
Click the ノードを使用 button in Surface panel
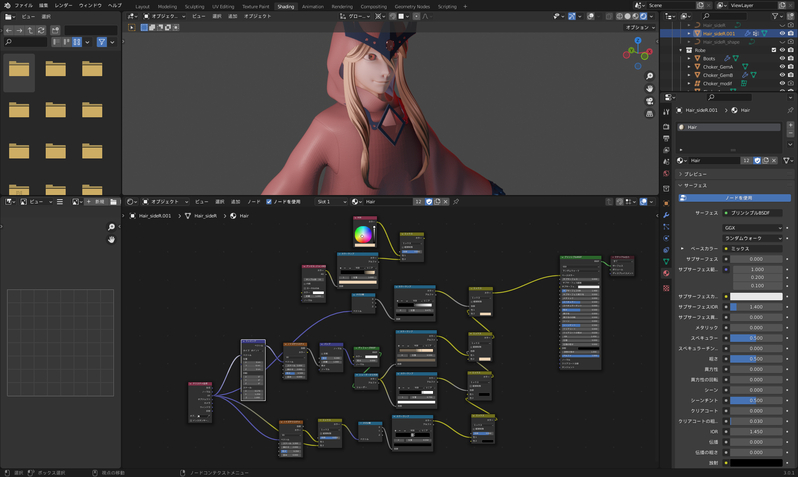click(735, 198)
